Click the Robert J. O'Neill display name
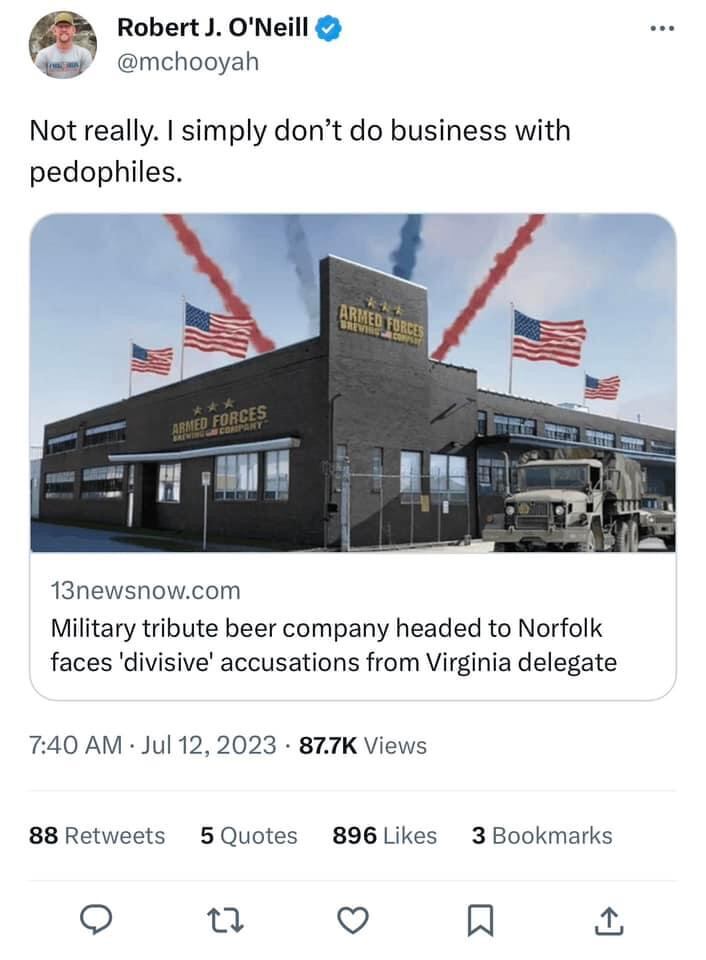 coord(213,29)
